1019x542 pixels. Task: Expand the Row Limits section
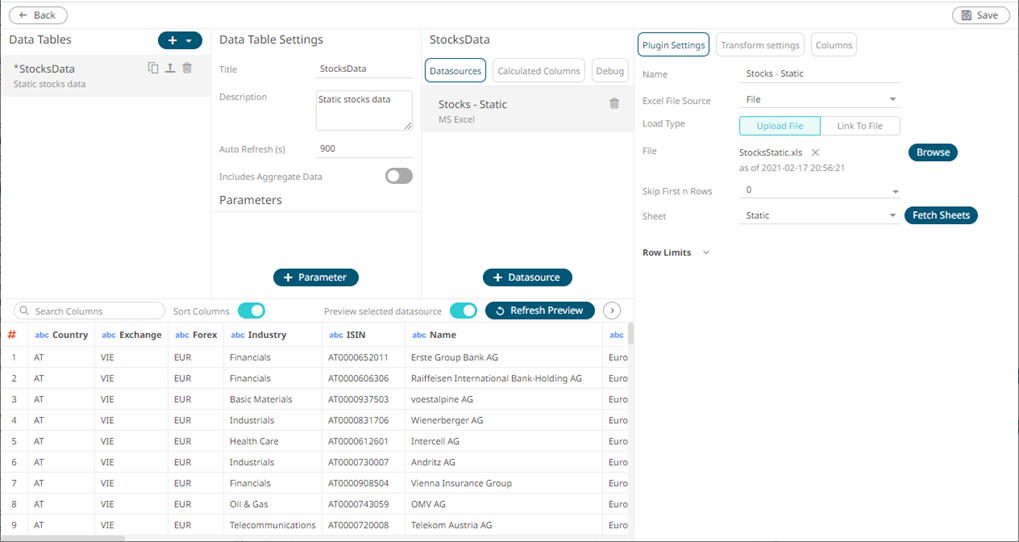click(706, 253)
